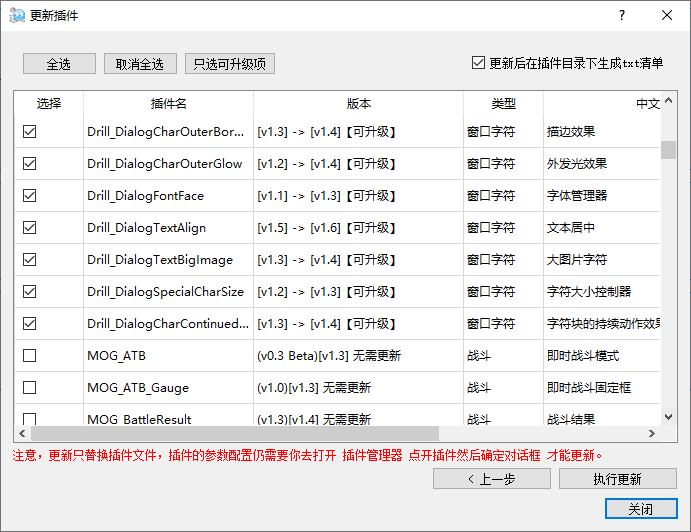Toggle the generate txt list after update checkbox
691x532 pixels.
(x=478, y=63)
